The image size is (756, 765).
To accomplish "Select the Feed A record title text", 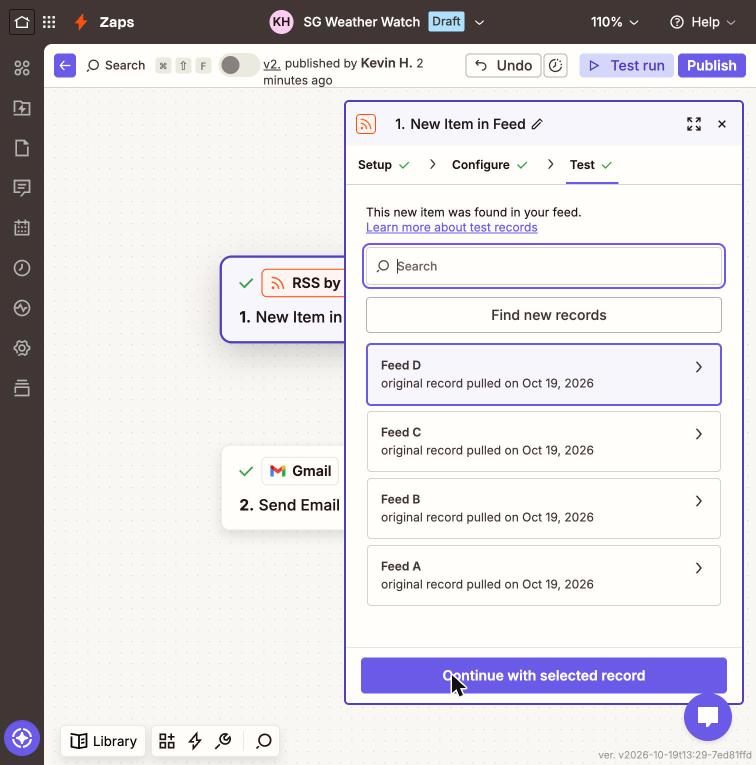I will 401,566.
